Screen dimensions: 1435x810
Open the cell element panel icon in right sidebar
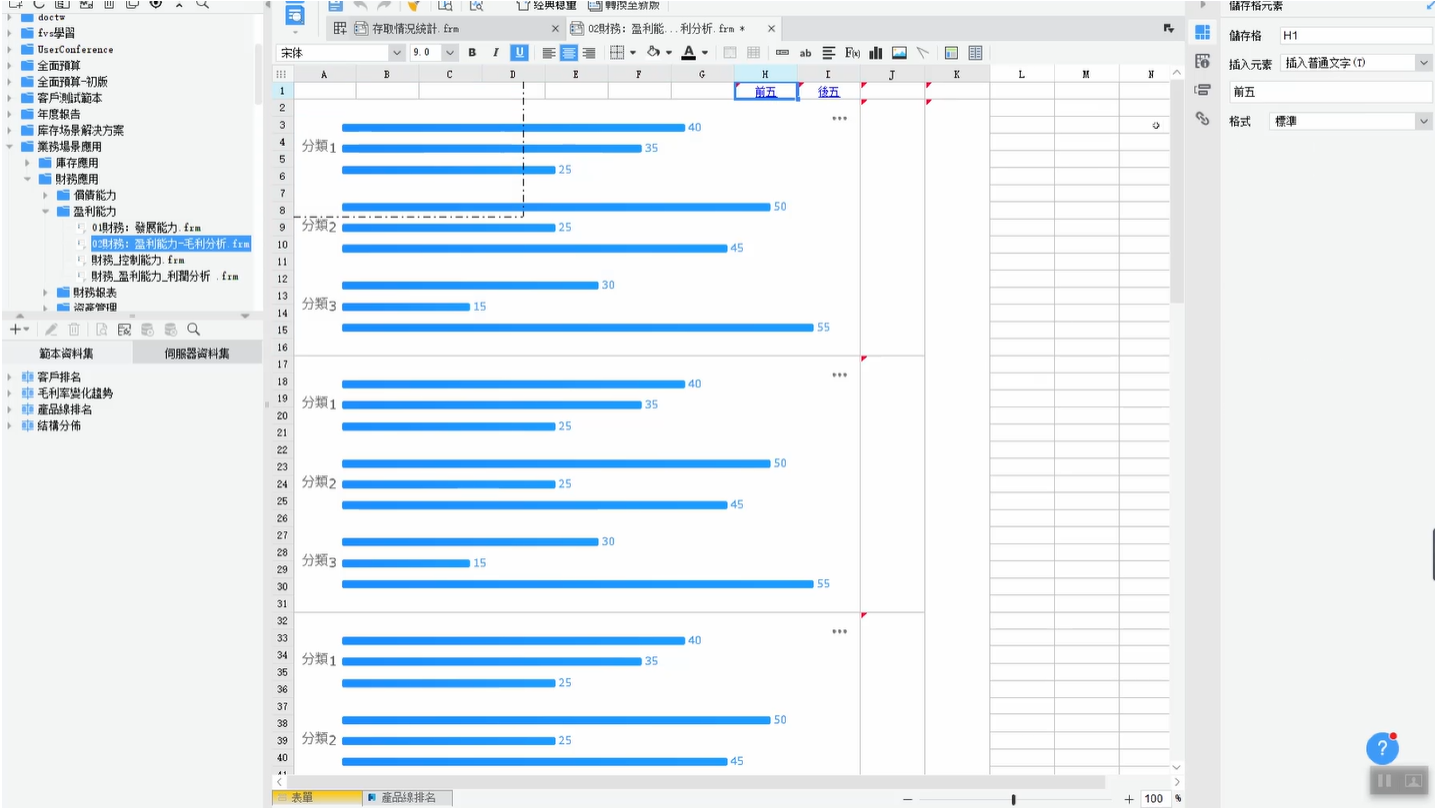(x=1202, y=33)
